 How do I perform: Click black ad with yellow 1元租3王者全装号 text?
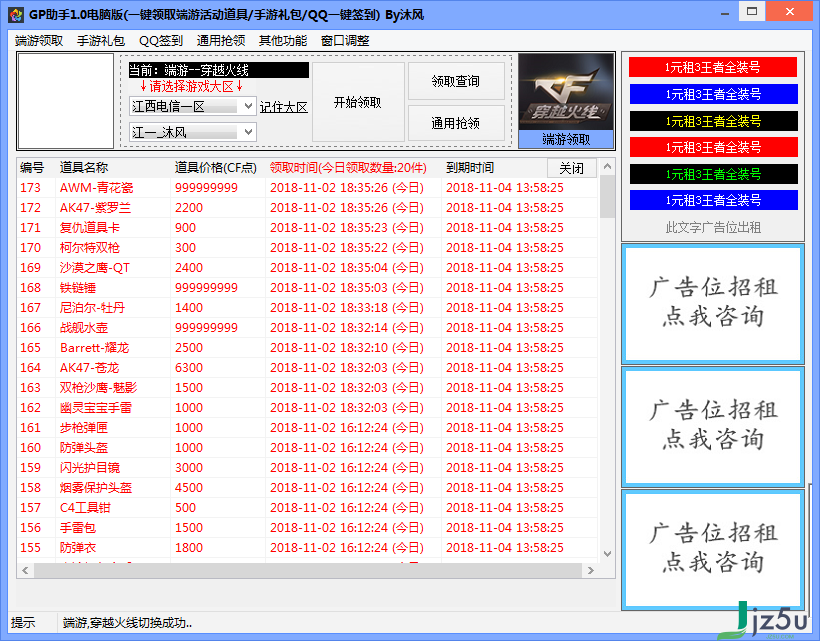713,121
